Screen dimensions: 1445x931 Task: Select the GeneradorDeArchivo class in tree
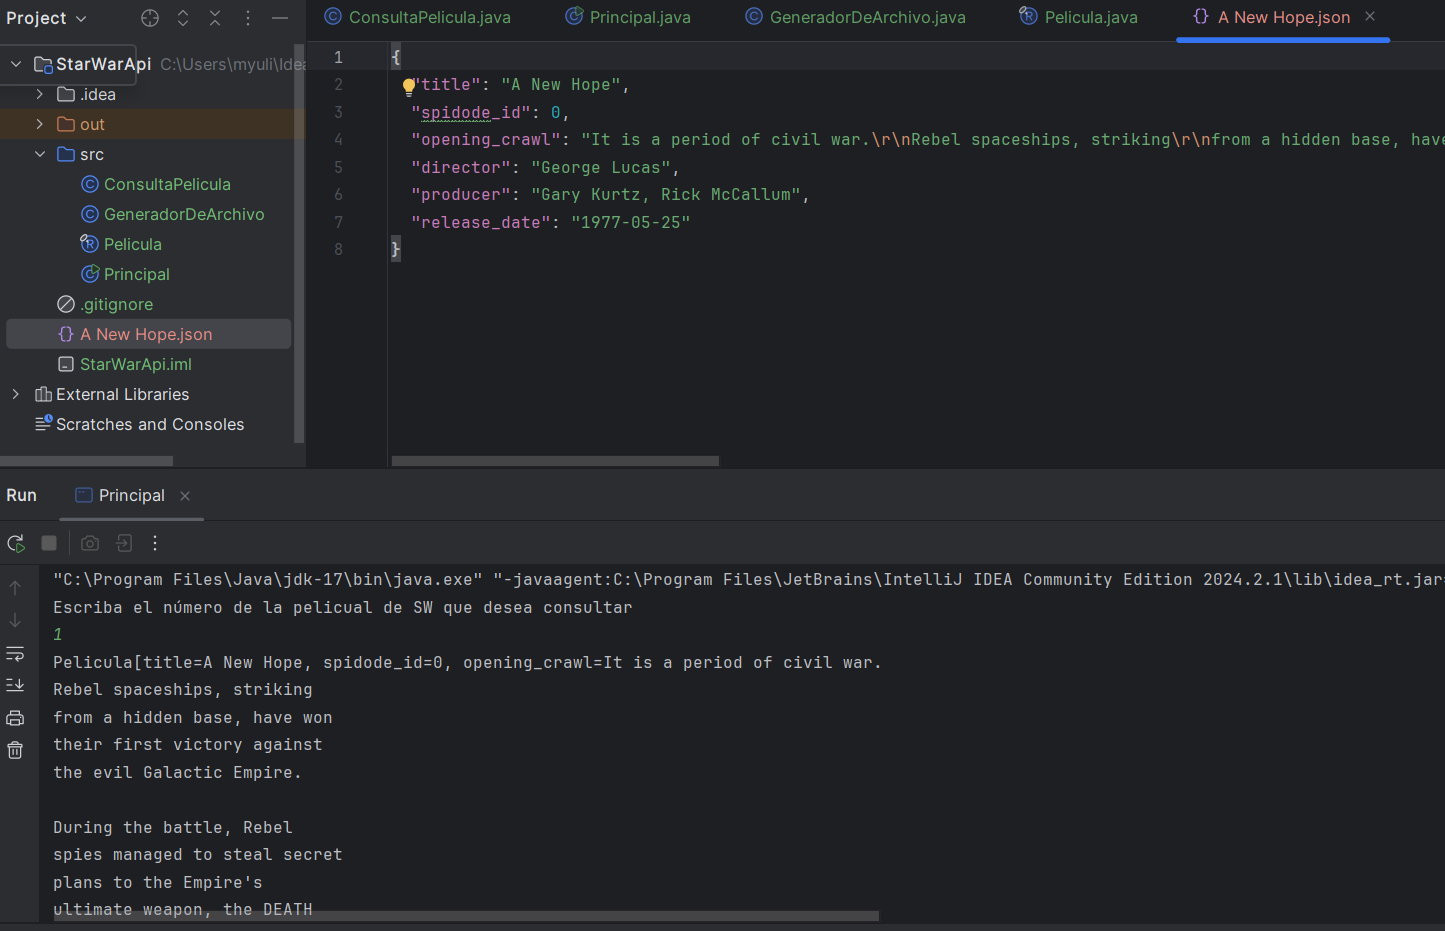pyautogui.click(x=173, y=214)
